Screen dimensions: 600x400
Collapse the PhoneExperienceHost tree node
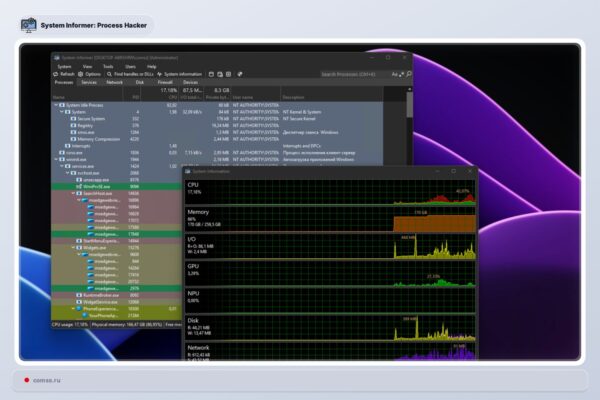coord(73,309)
